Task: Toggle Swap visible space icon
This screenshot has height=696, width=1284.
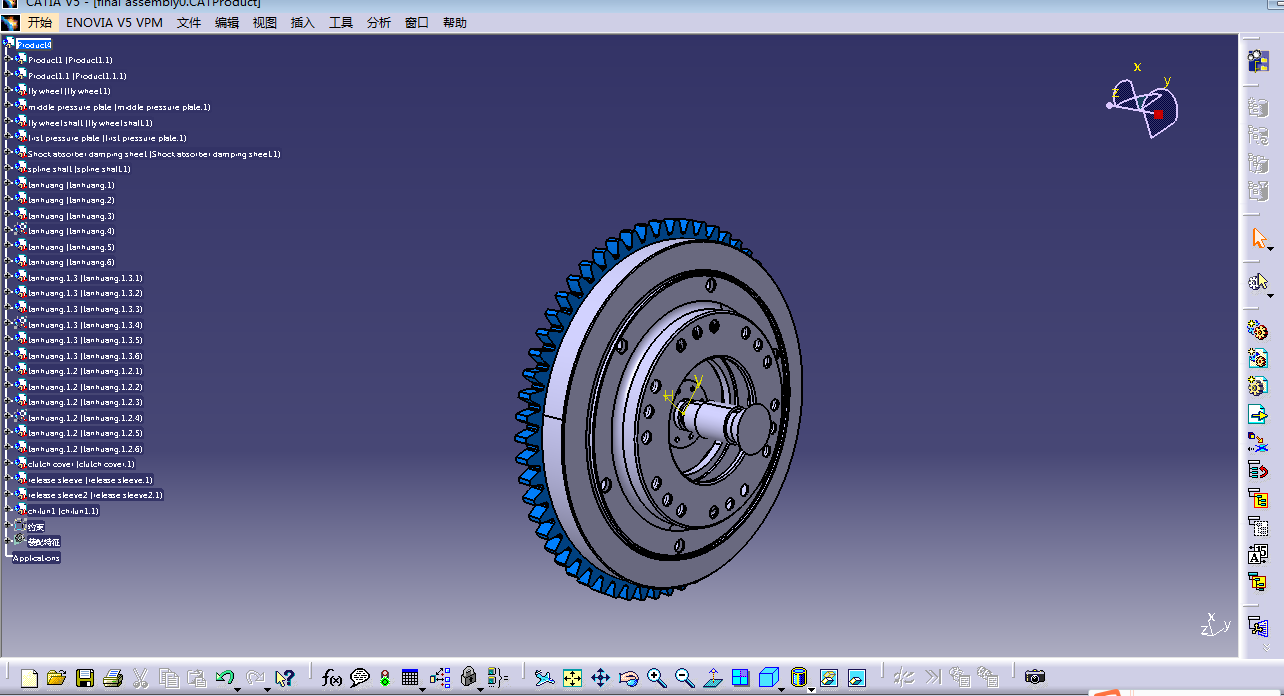Action: point(856,678)
